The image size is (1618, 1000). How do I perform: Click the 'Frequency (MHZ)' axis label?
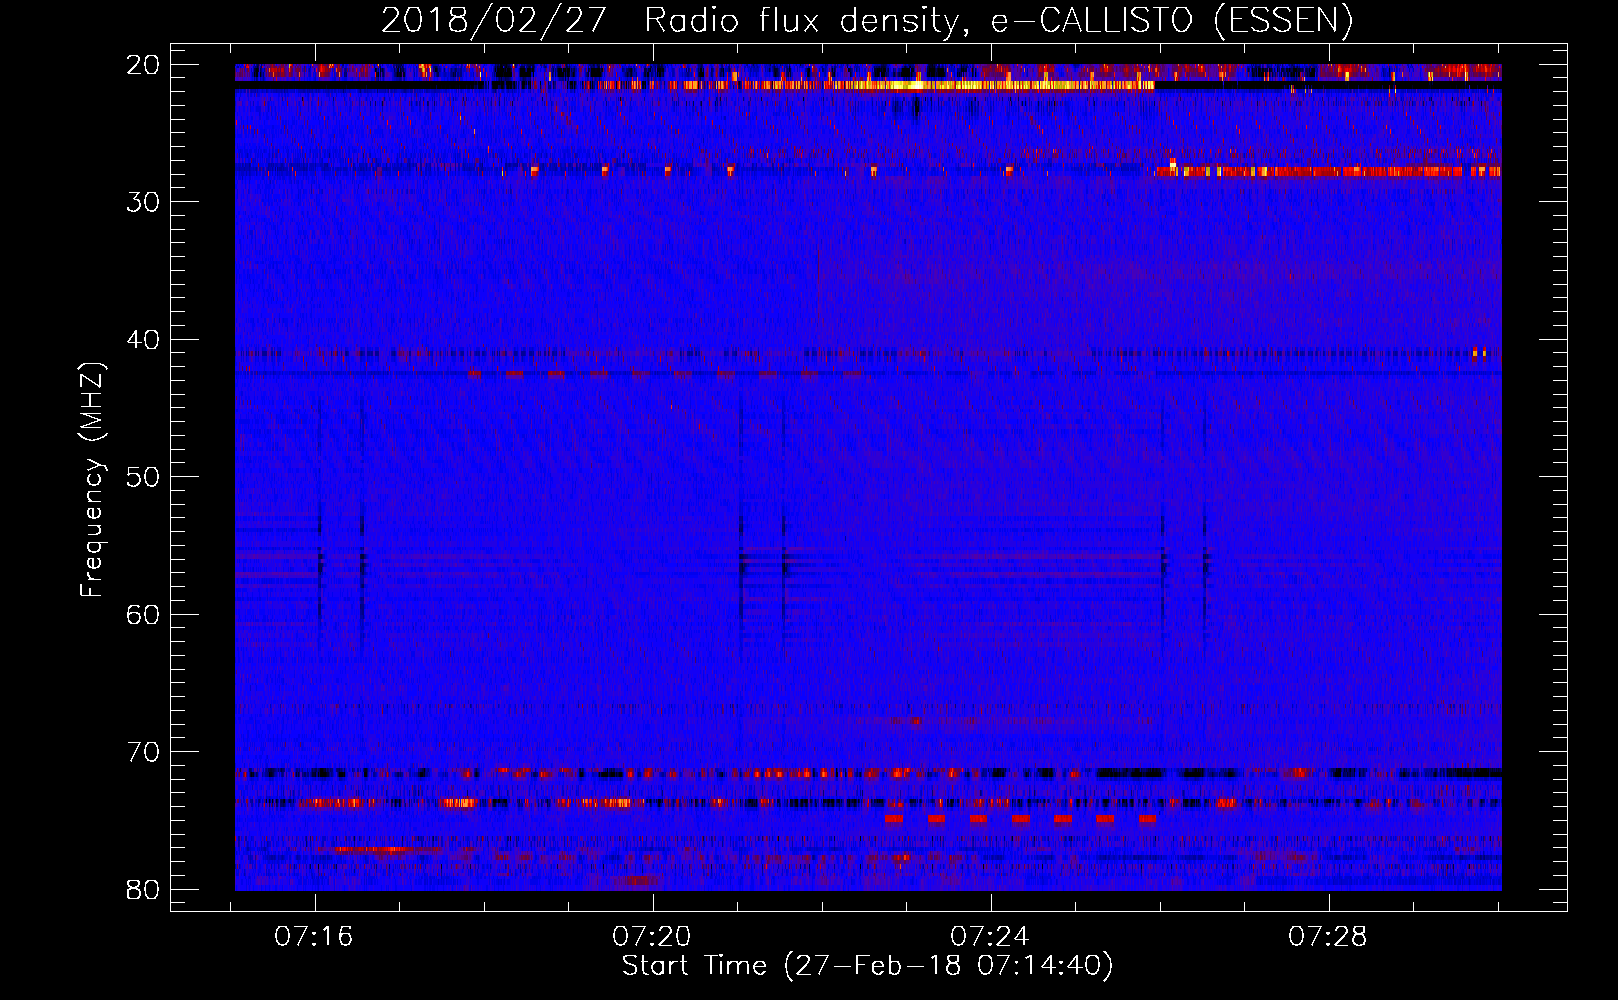tap(92, 479)
